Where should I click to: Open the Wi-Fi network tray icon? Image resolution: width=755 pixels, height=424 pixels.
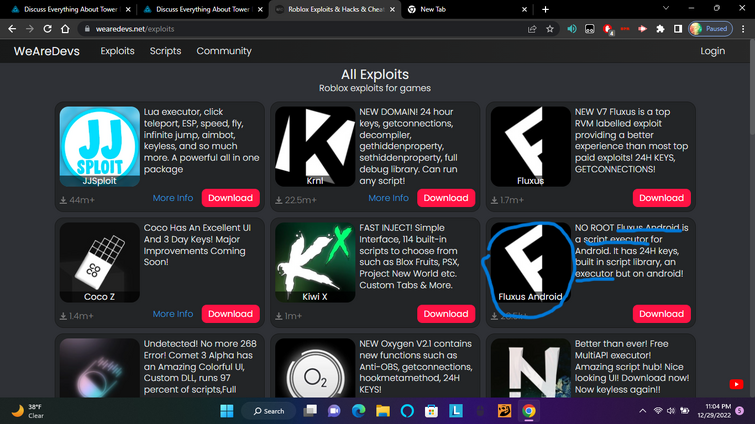coord(658,411)
